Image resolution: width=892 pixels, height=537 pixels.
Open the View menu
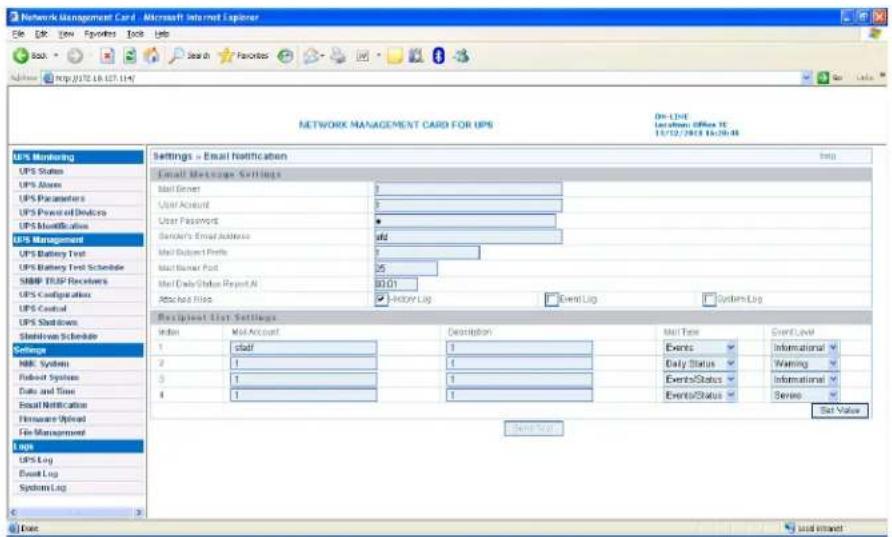(x=66, y=34)
